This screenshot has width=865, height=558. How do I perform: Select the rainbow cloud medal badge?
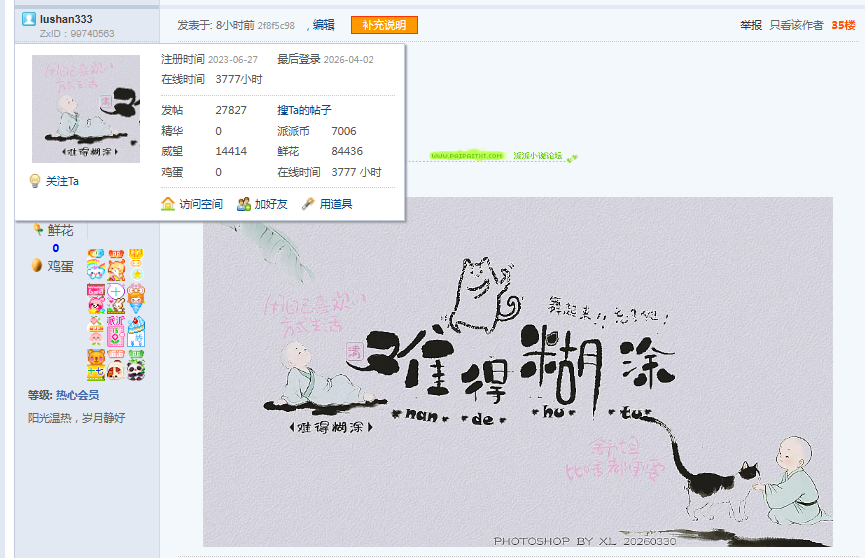click(x=95, y=264)
